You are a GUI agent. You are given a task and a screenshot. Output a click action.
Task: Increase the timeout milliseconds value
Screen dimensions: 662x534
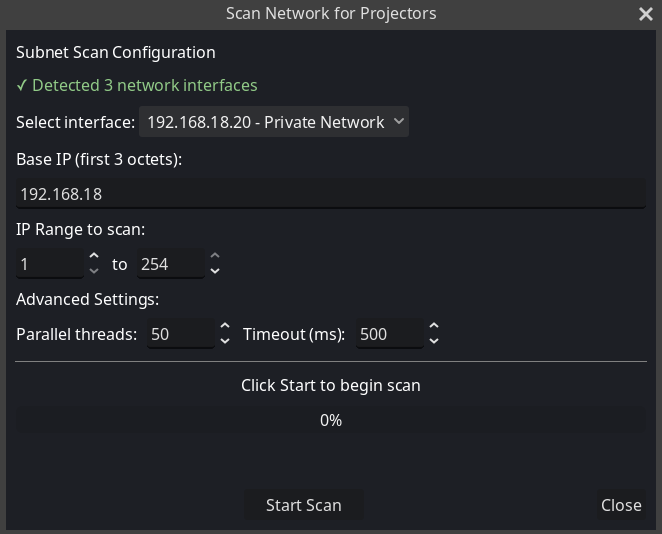coord(433,326)
